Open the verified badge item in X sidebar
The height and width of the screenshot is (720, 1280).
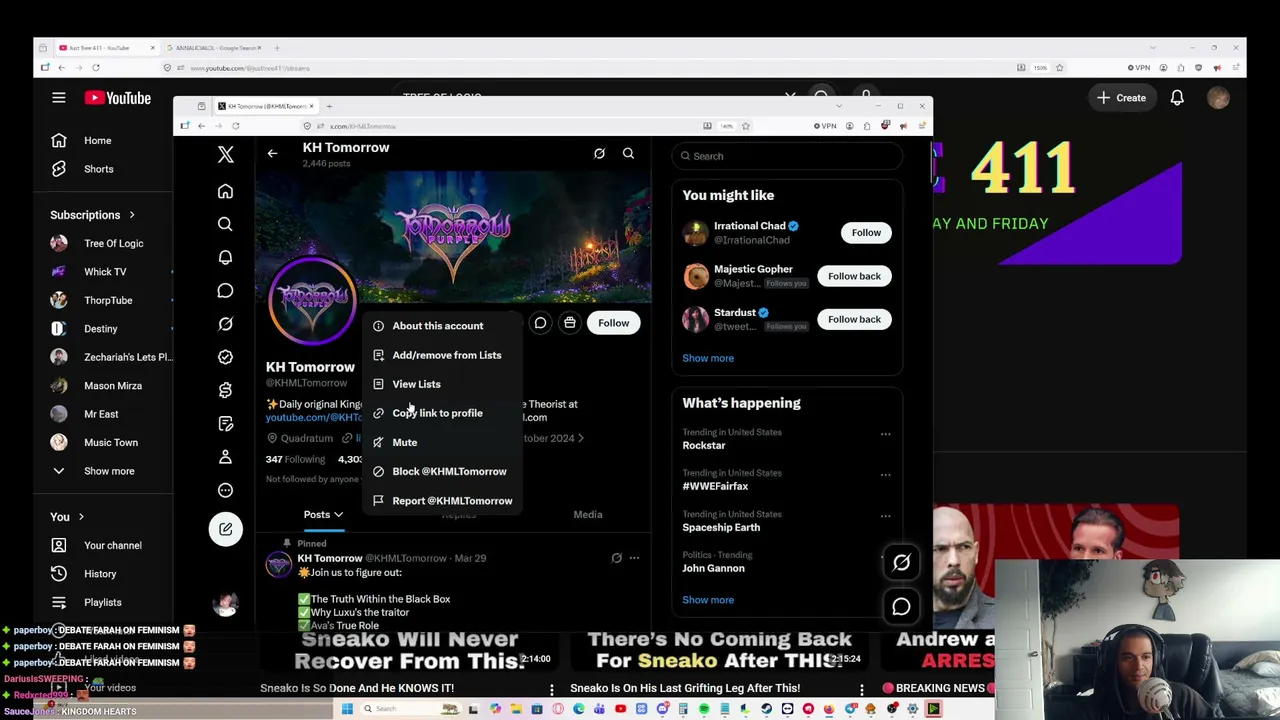(x=225, y=357)
